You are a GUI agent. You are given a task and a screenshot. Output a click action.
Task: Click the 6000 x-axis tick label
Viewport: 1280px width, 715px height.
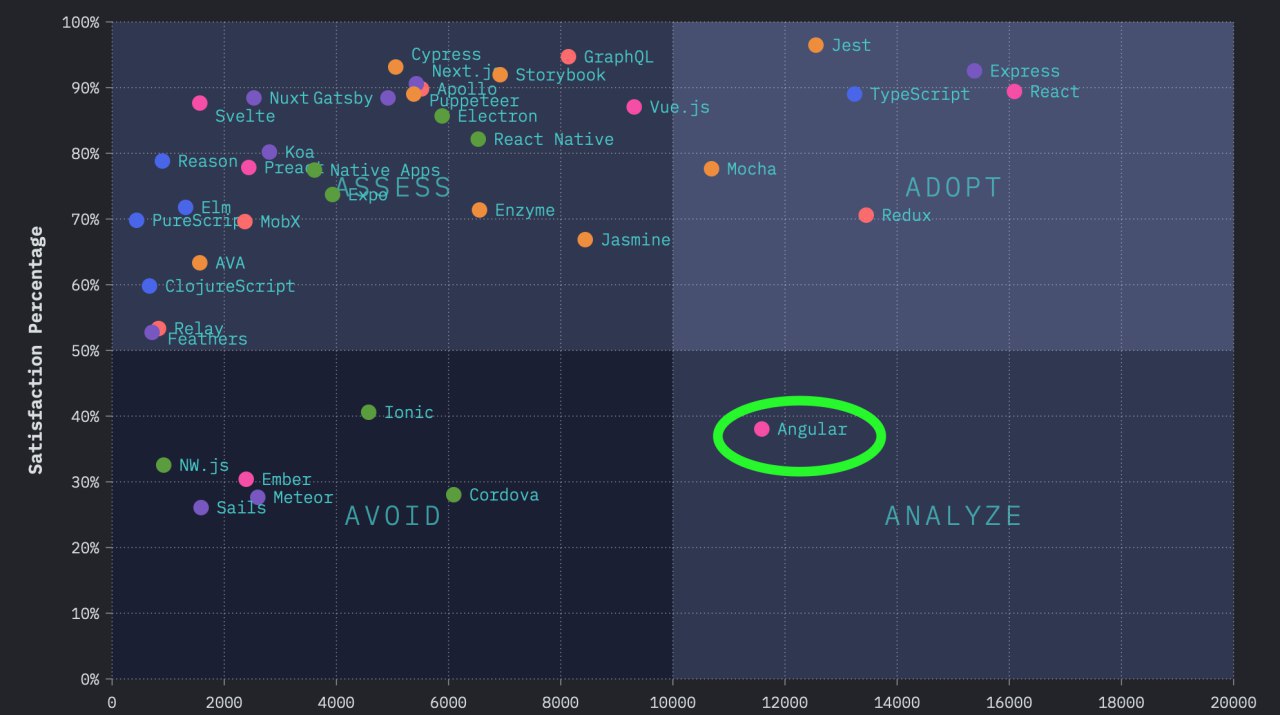[x=448, y=702]
